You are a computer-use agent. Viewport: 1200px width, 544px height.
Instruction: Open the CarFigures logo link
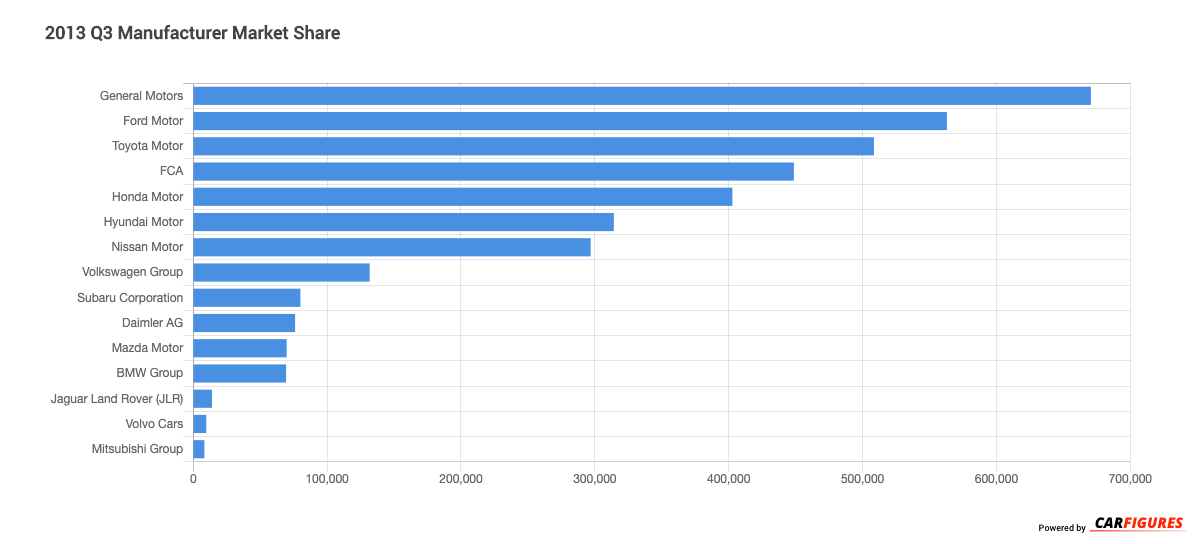[x=1139, y=523]
